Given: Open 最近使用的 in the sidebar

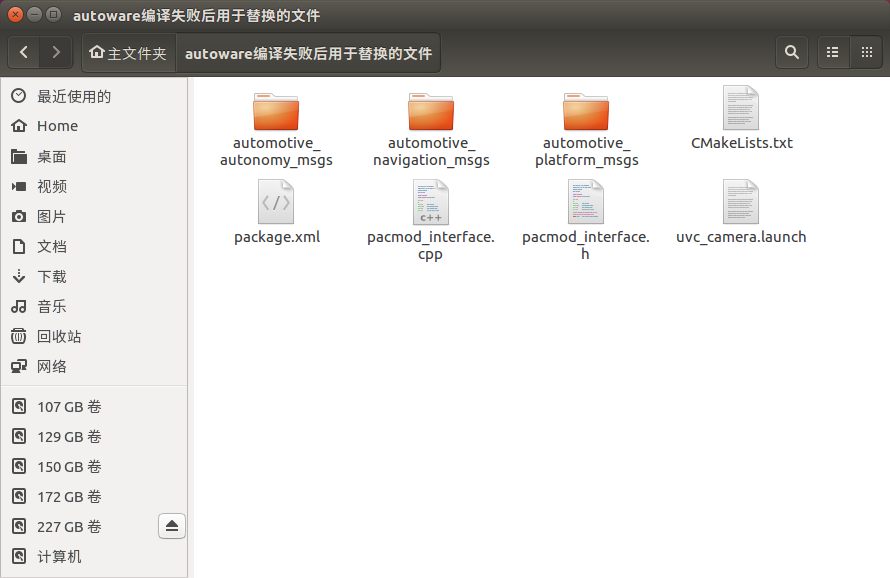Looking at the screenshot, I should (94, 96).
